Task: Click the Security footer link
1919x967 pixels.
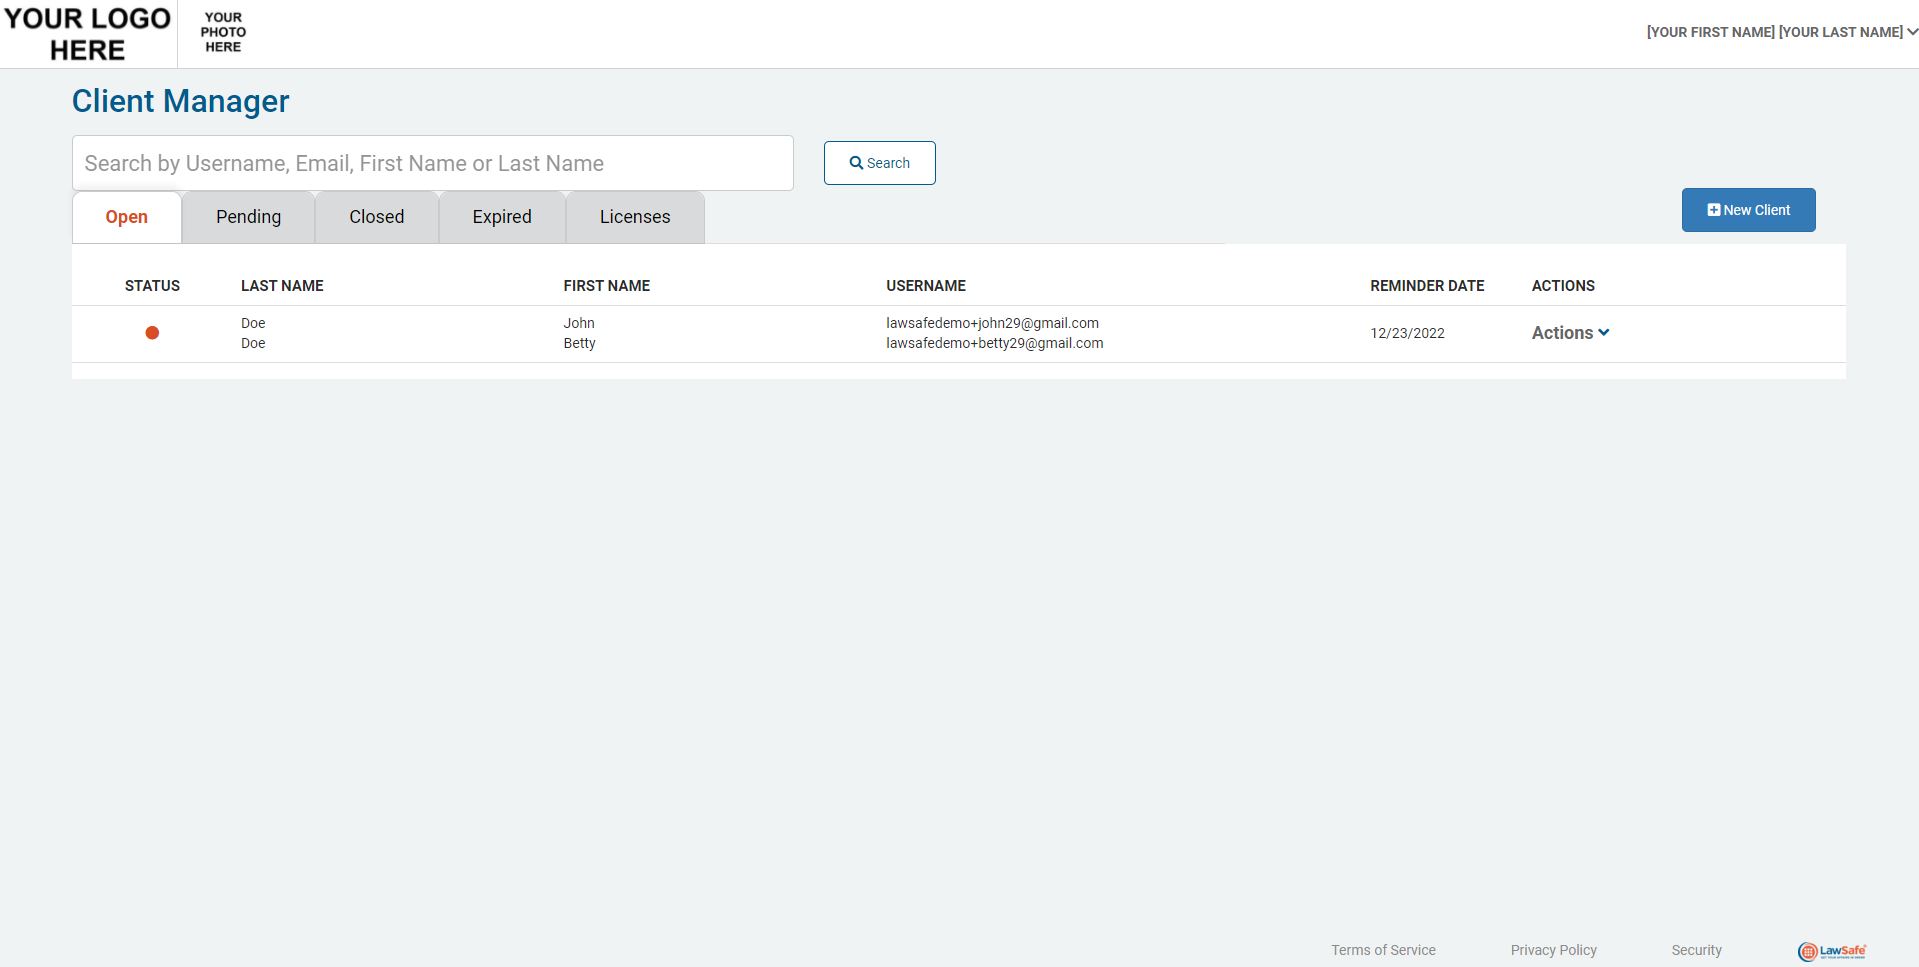Action: (1696, 950)
